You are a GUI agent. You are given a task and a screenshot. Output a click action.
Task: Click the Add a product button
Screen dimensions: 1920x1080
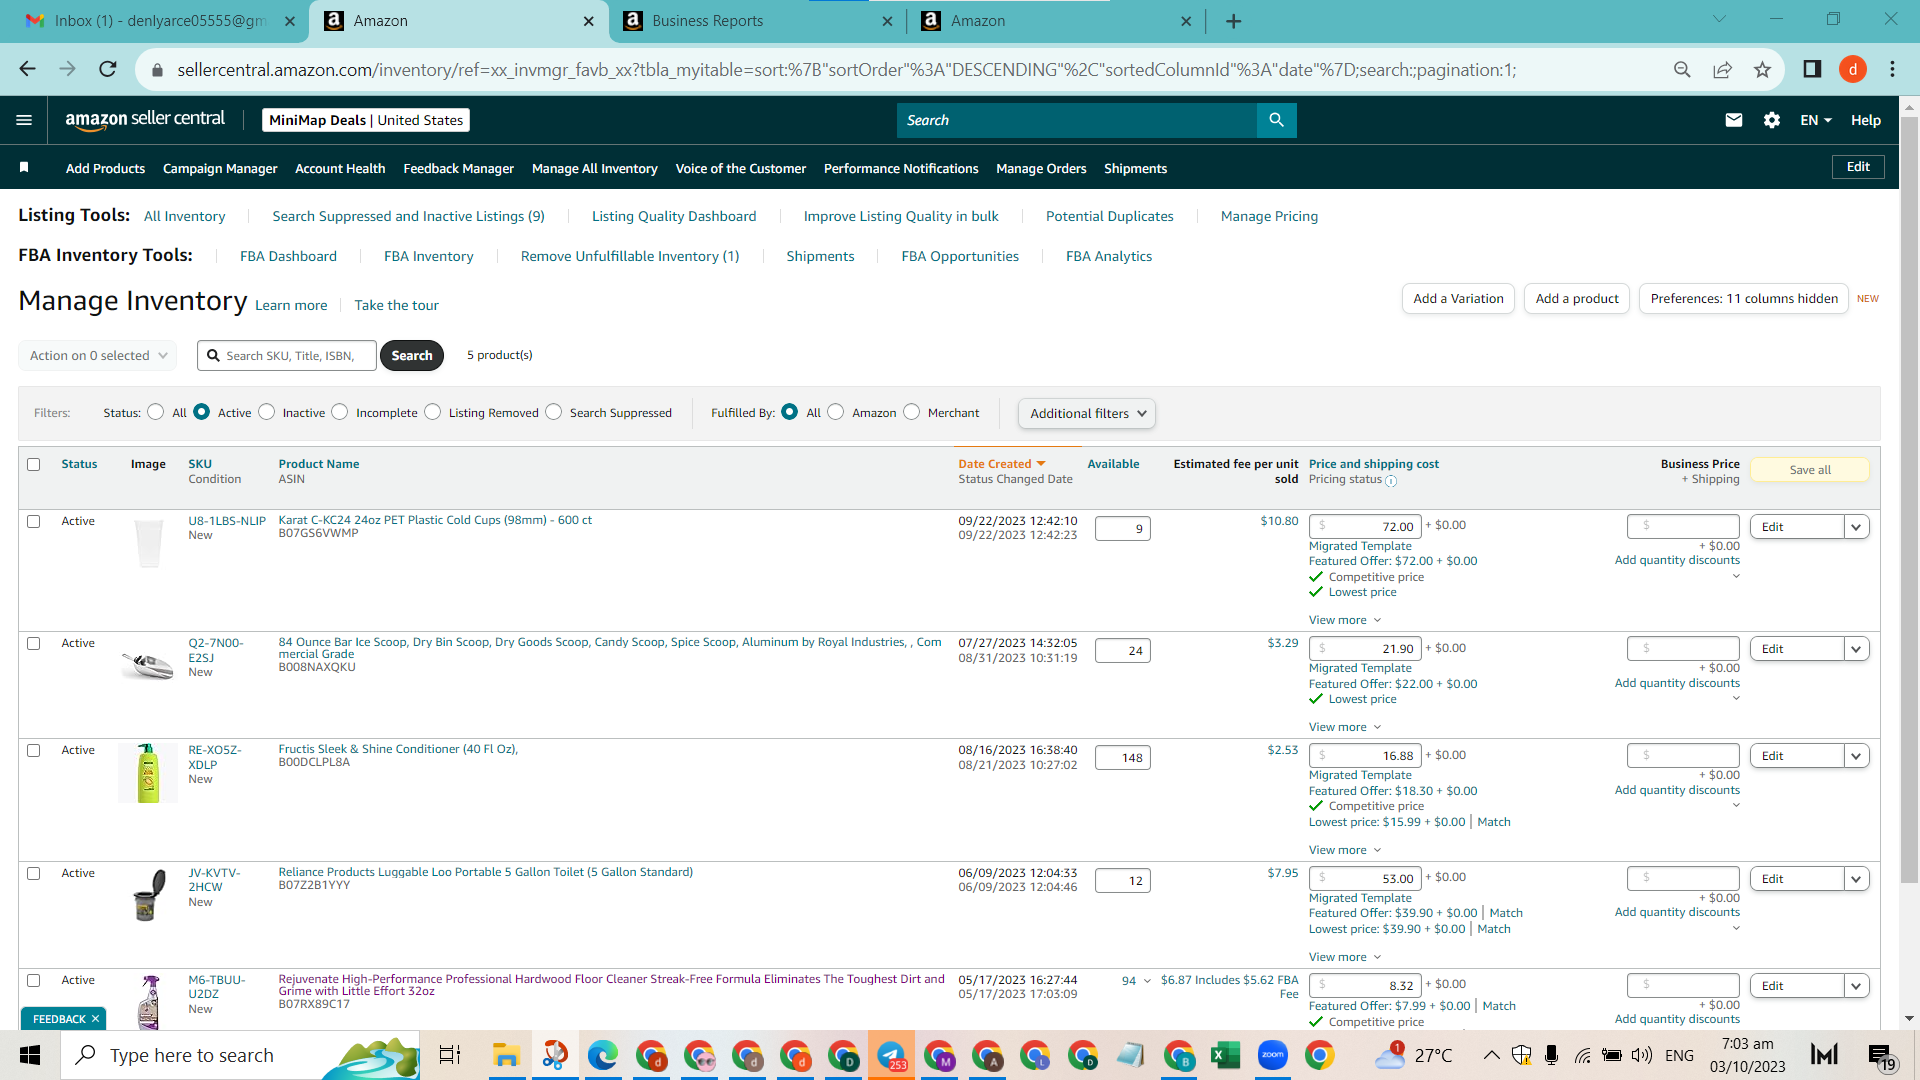coord(1577,299)
